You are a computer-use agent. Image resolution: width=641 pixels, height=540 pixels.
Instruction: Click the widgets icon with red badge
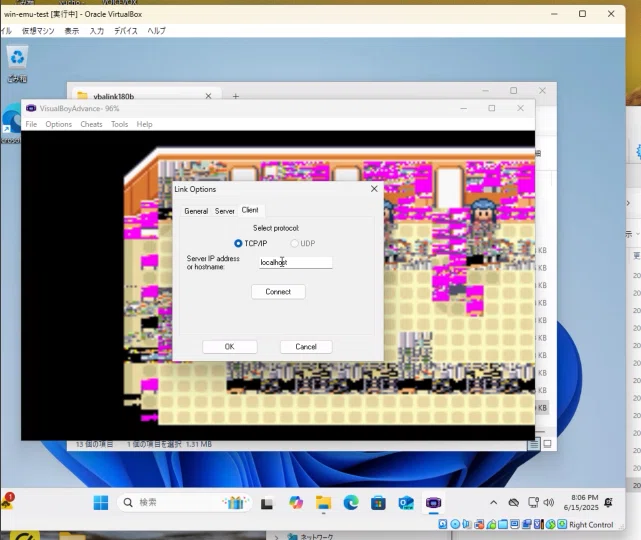pos(7,501)
